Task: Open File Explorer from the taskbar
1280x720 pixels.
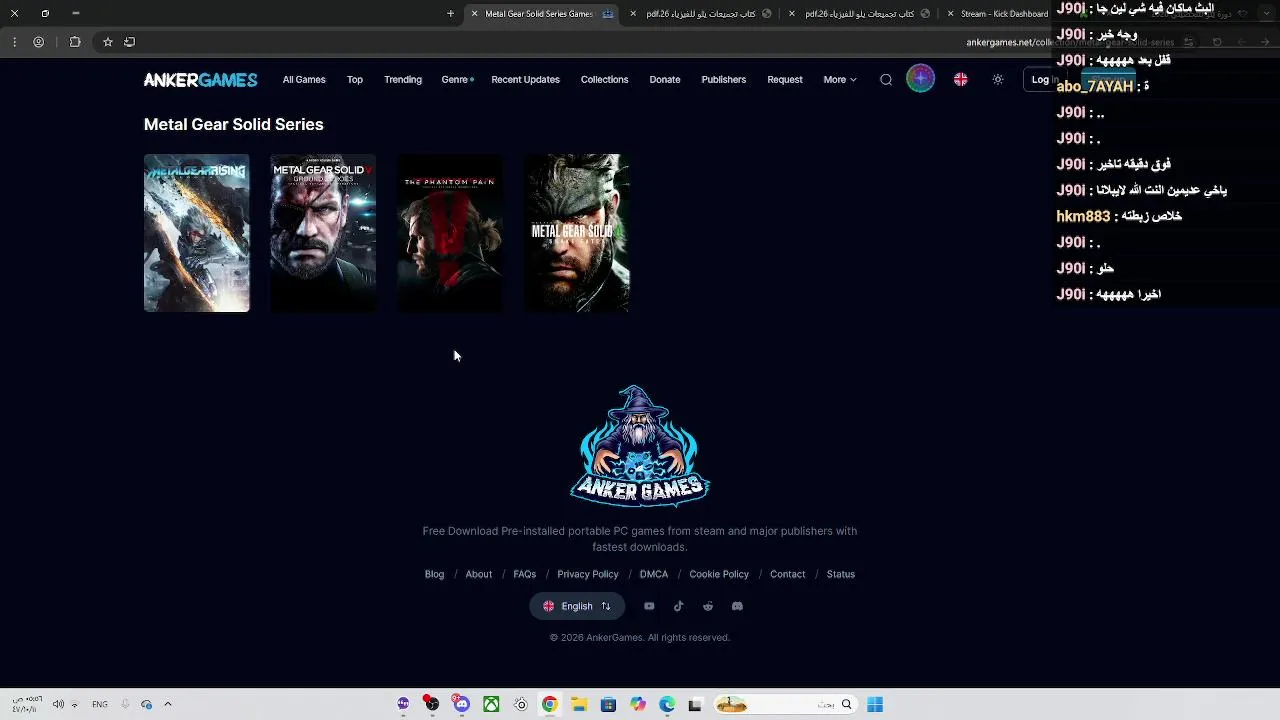Action: 579,705
